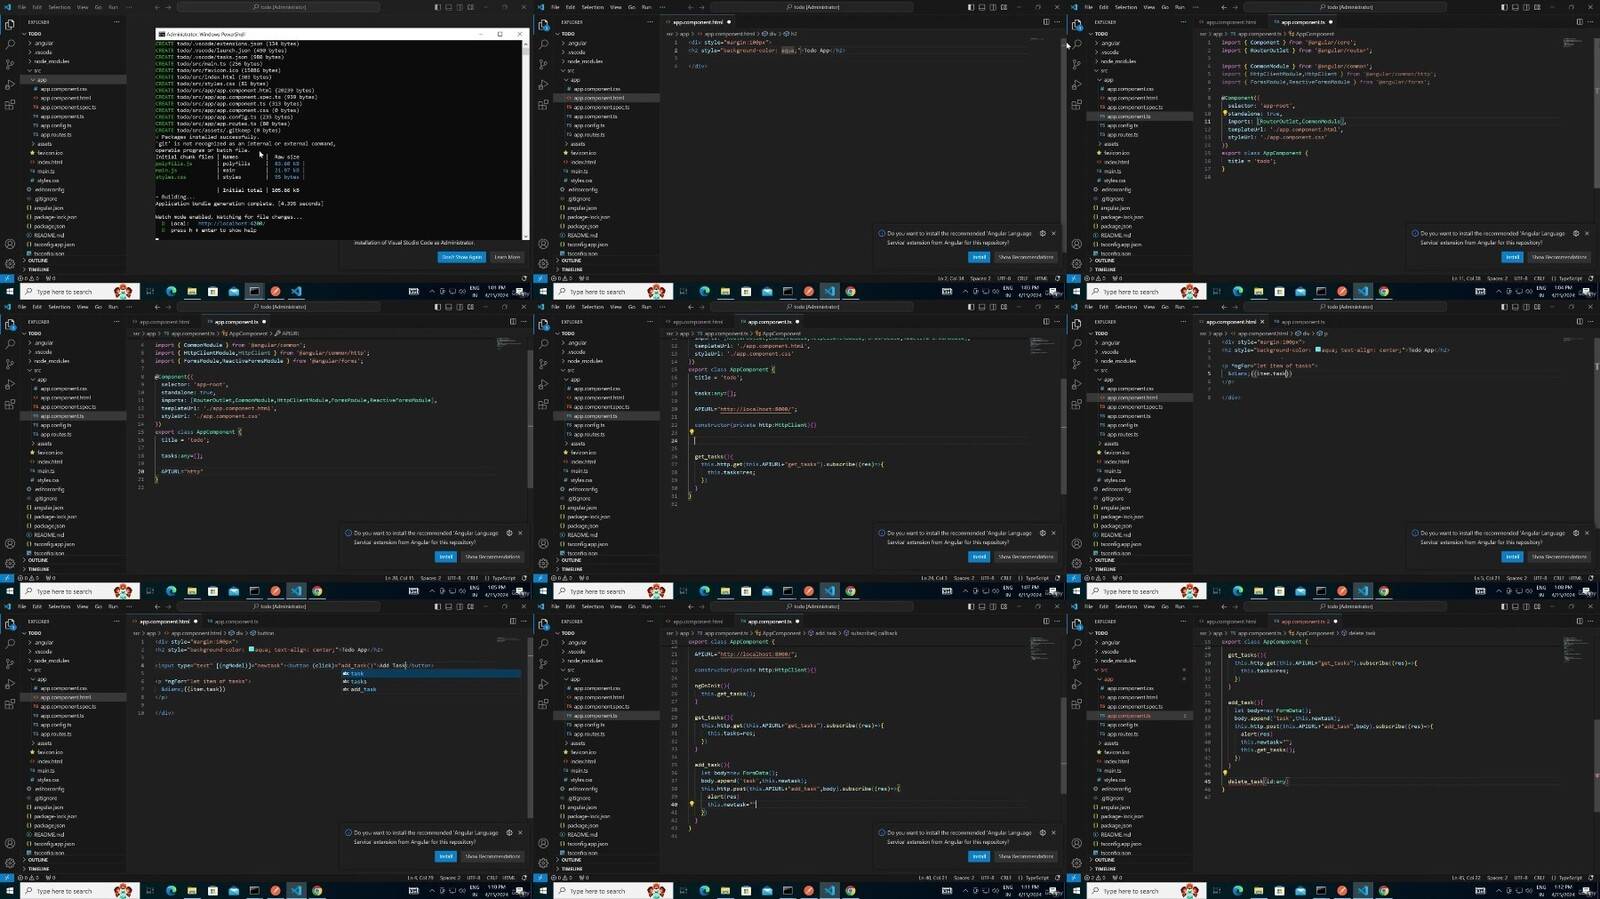Split the editor in the single-tab editor screenshot

coord(1046,22)
